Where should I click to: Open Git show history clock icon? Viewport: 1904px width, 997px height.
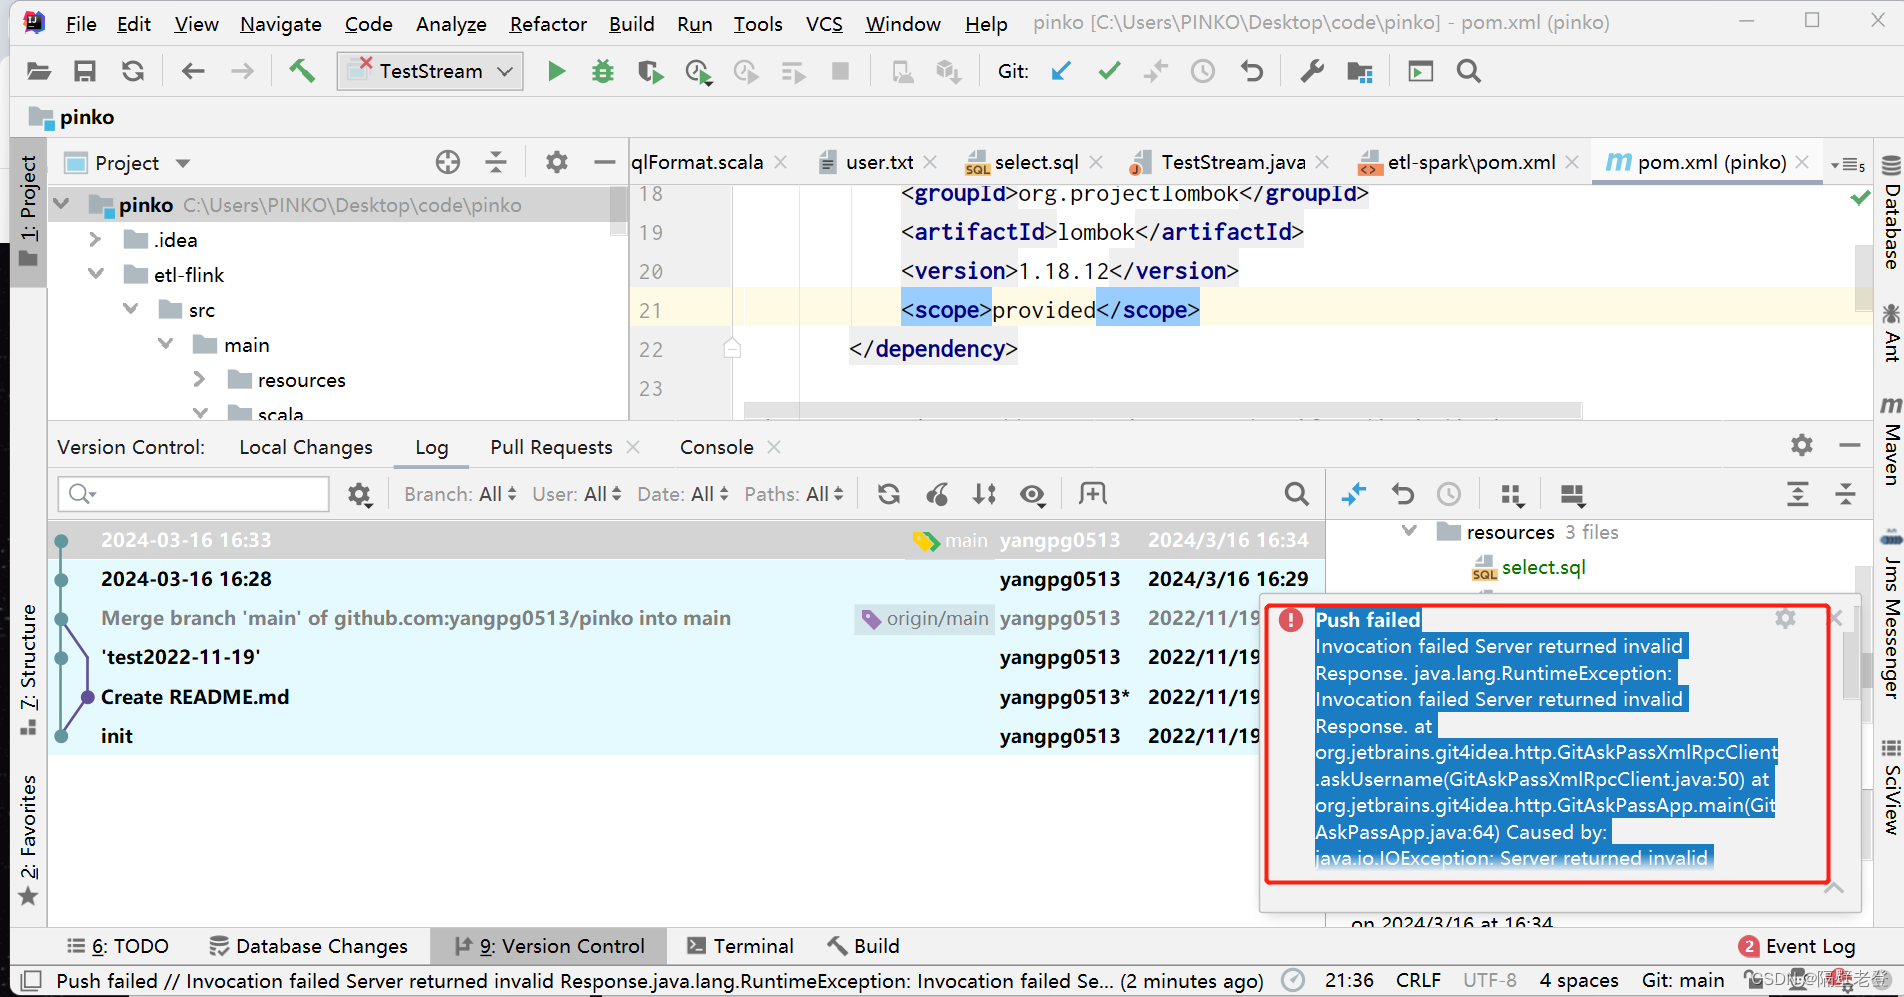click(1203, 71)
